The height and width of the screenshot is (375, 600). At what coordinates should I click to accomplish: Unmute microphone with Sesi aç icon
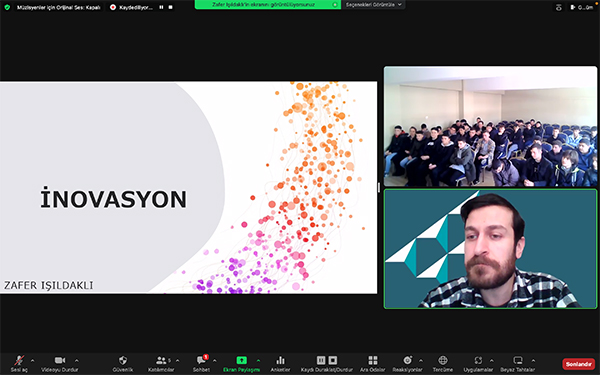pyautogui.click(x=19, y=364)
